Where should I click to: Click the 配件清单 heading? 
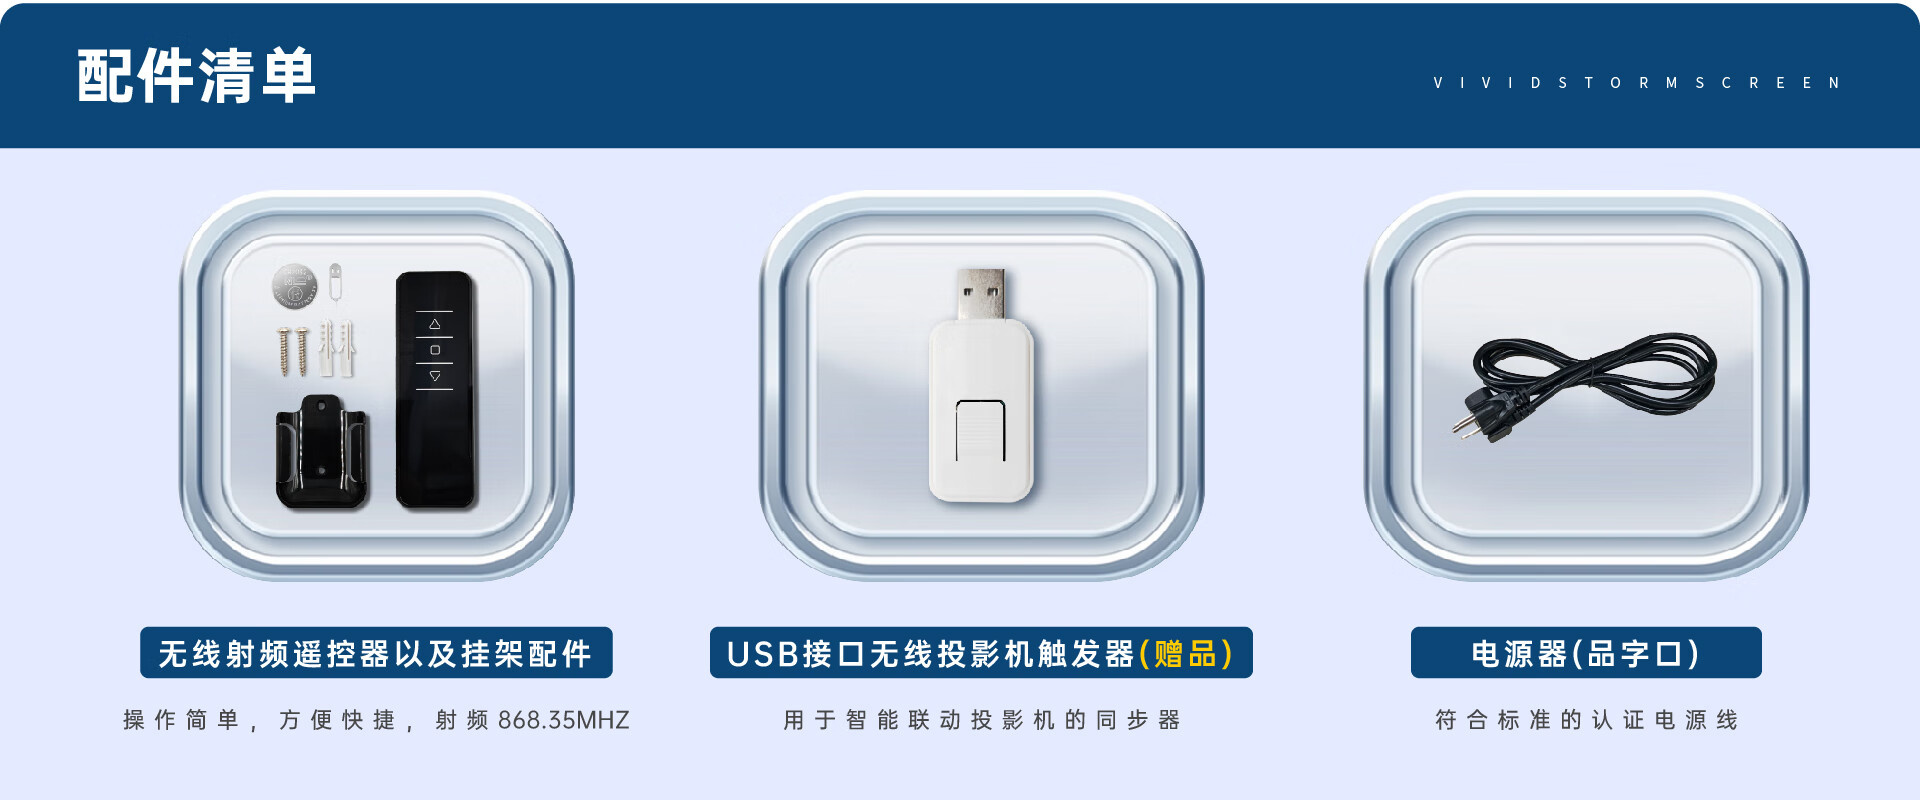(x=197, y=76)
